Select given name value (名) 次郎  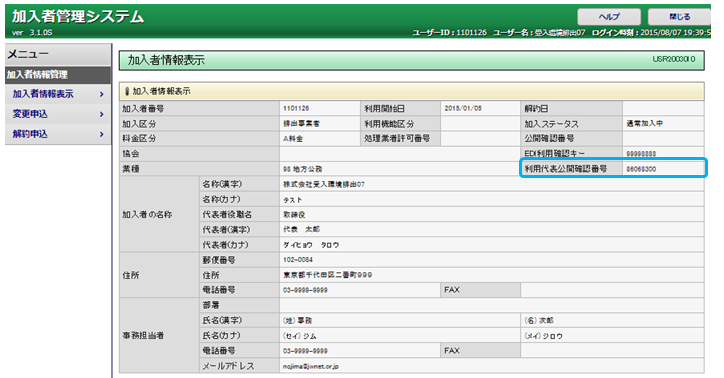[539, 320]
